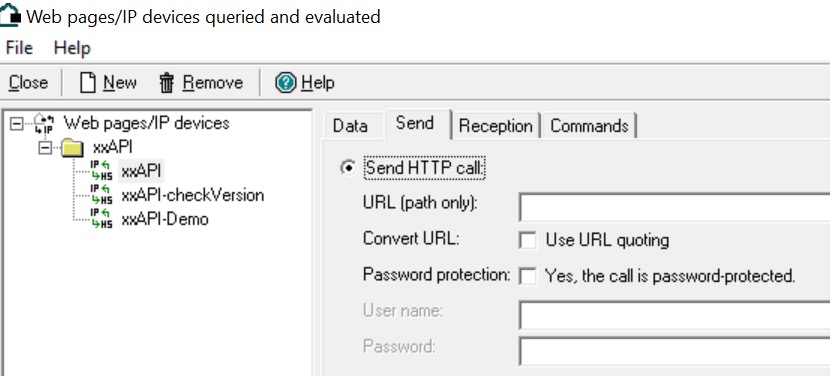Collapse the xxAPI folder node
830x376 pixels.
coord(46,147)
